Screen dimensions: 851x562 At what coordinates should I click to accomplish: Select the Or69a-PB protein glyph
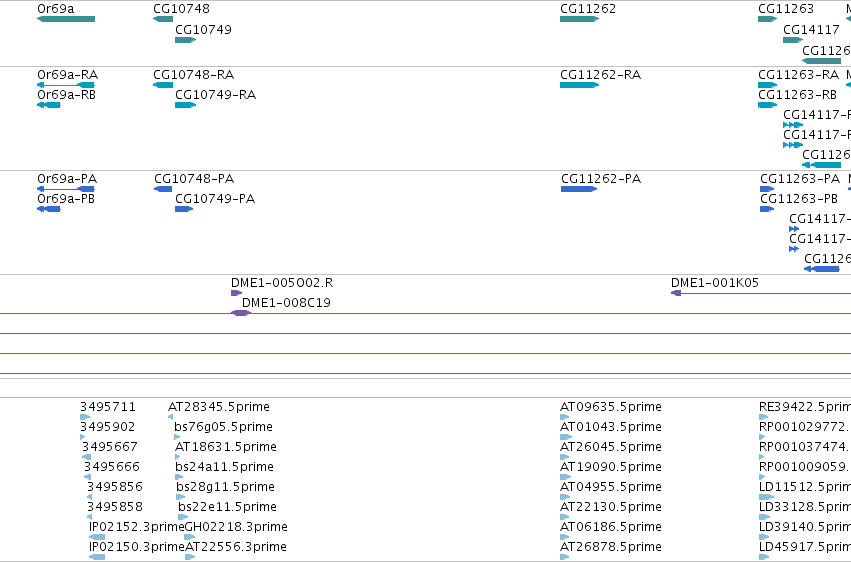coord(49,209)
